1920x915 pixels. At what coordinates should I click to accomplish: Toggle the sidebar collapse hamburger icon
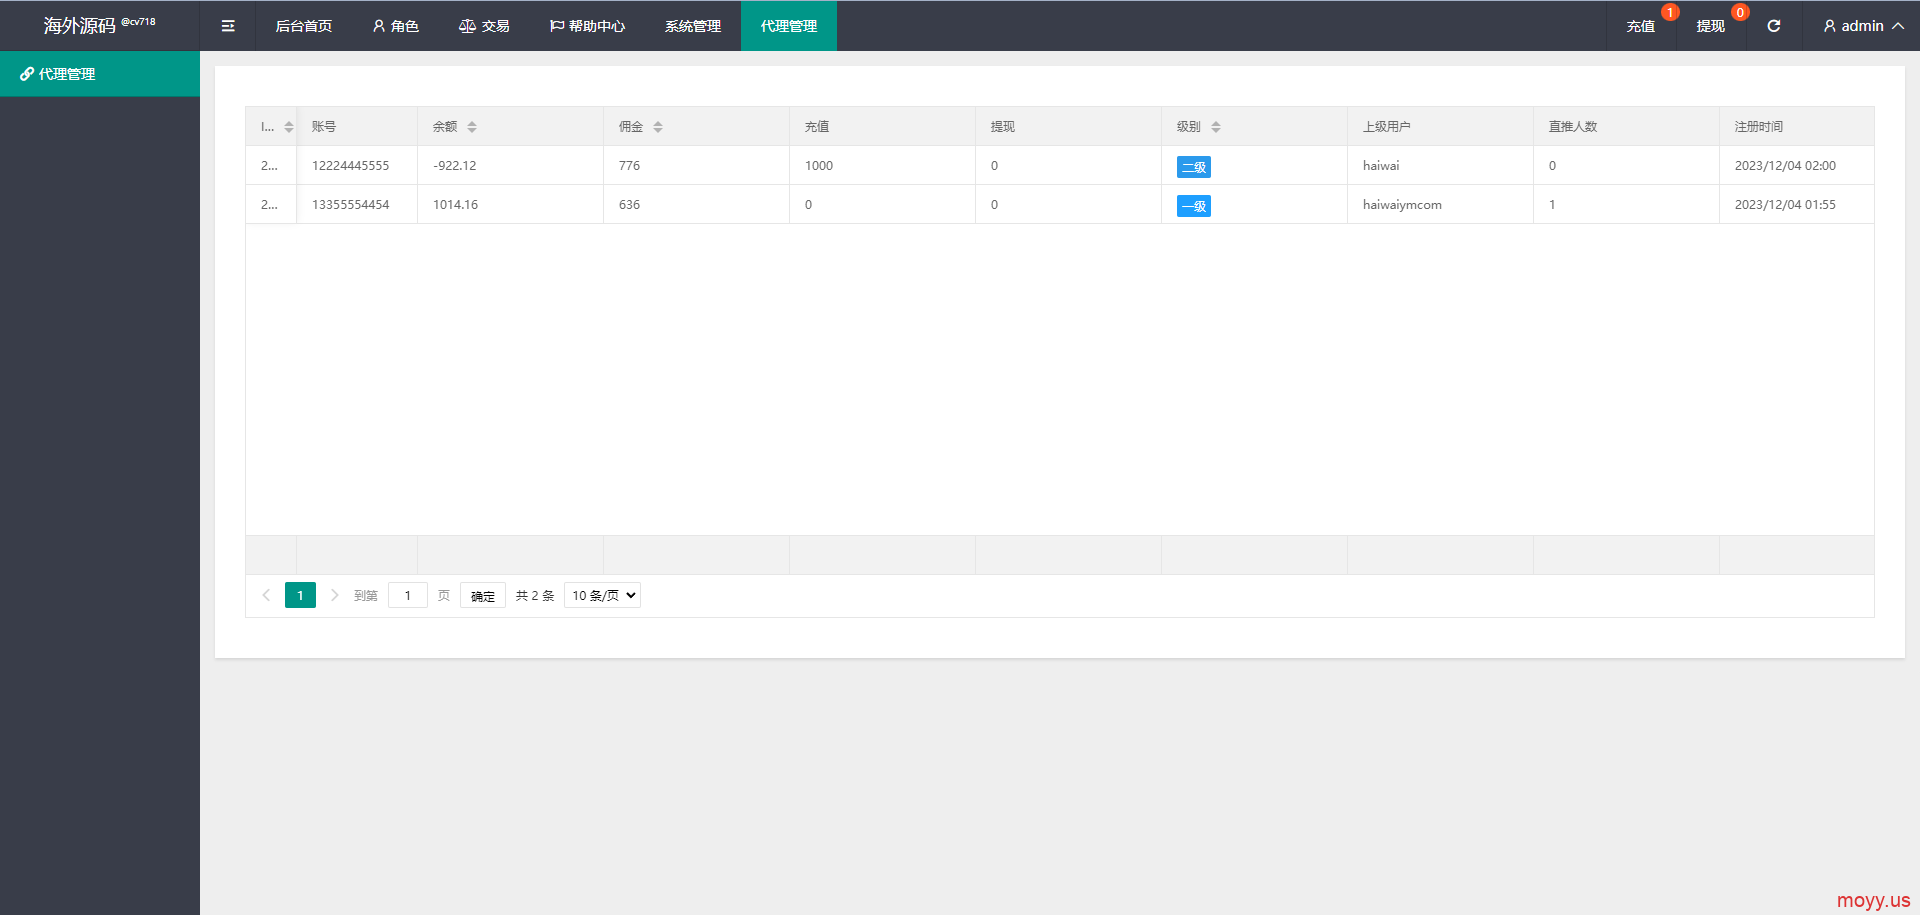pos(228,26)
